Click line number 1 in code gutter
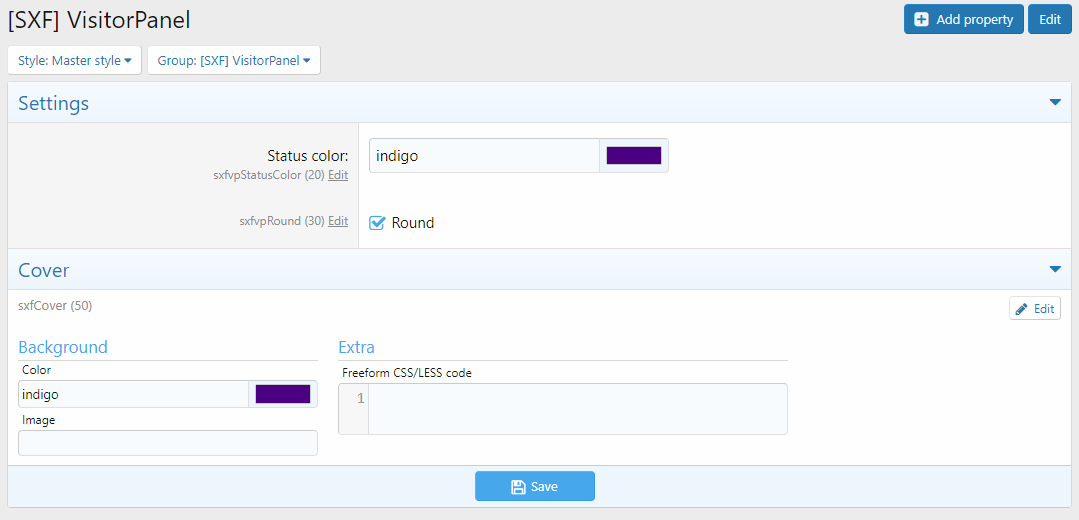The image size is (1079, 520). [x=360, y=399]
